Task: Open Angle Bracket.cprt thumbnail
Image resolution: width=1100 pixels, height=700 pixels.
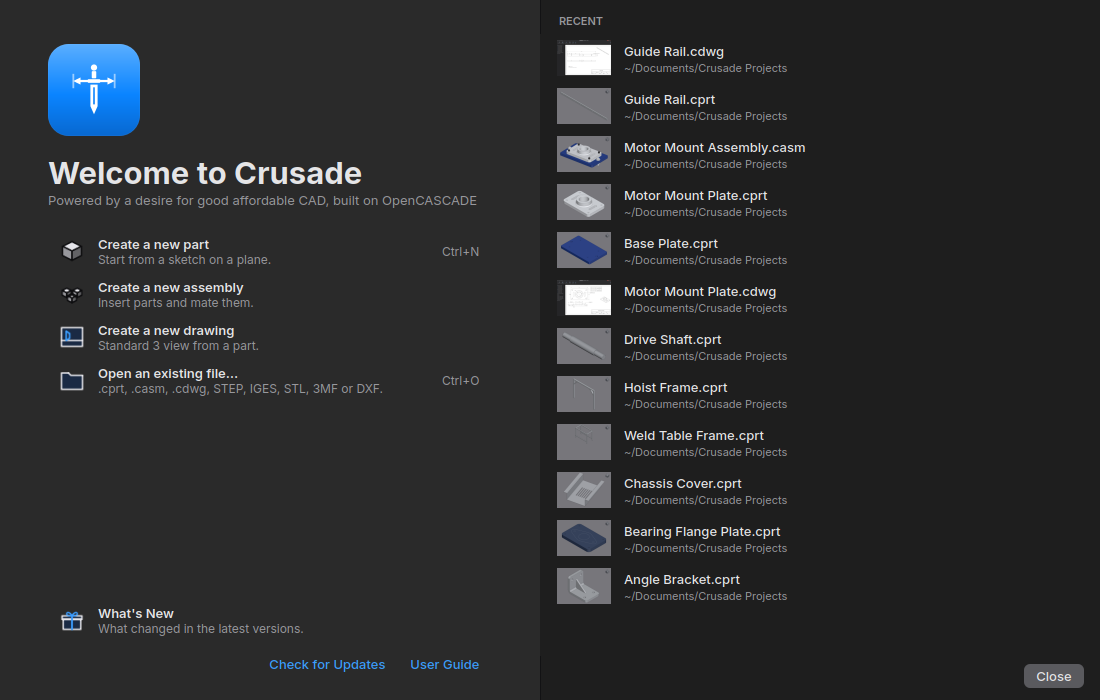Action: (x=584, y=586)
